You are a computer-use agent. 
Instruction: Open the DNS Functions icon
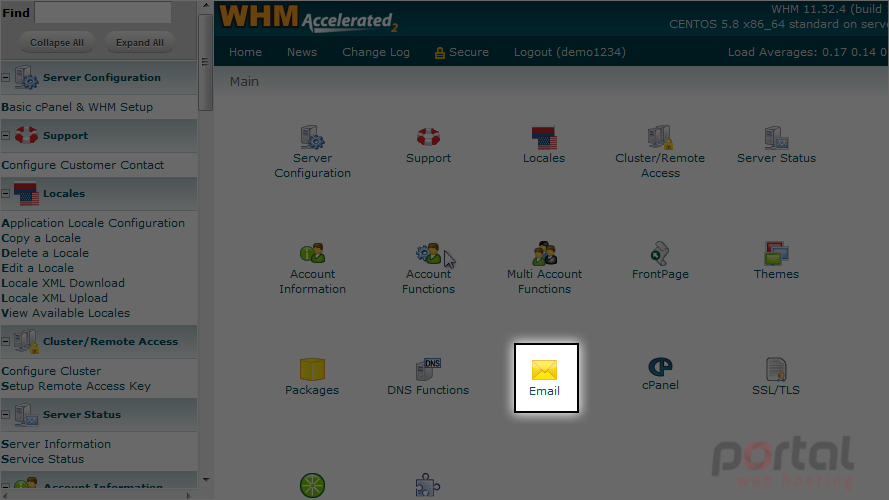[428, 369]
